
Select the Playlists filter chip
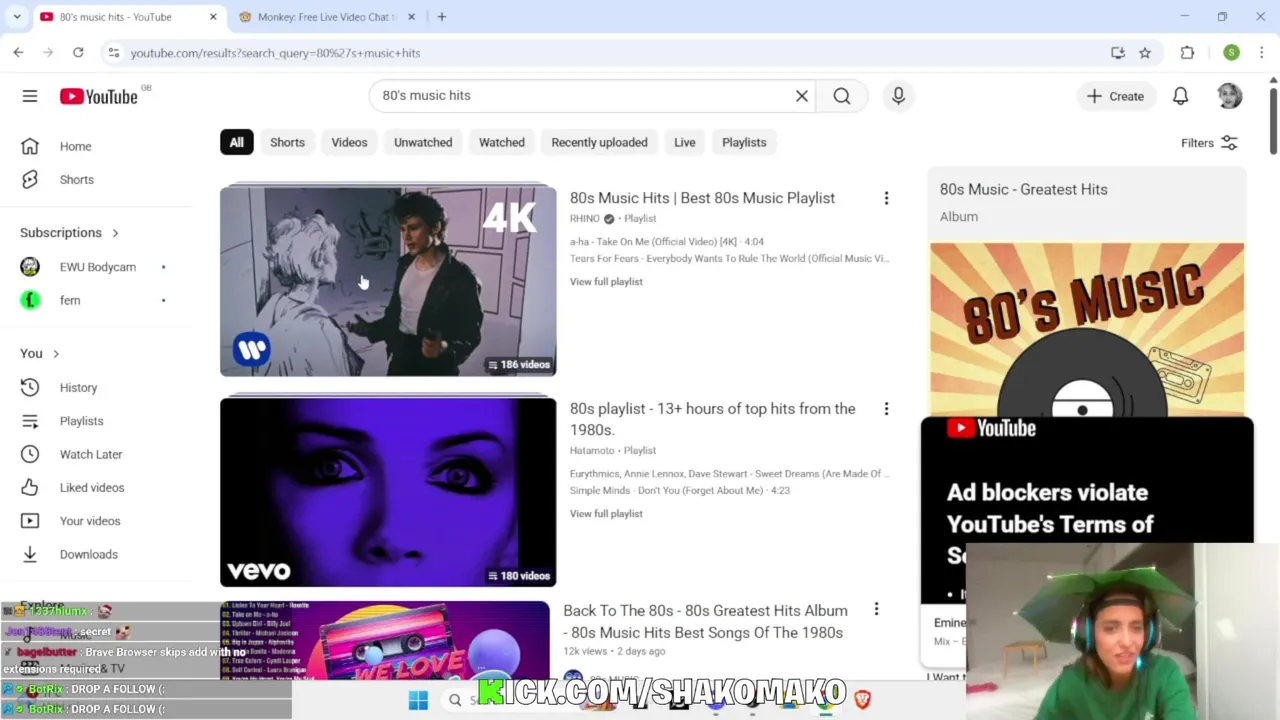(744, 142)
